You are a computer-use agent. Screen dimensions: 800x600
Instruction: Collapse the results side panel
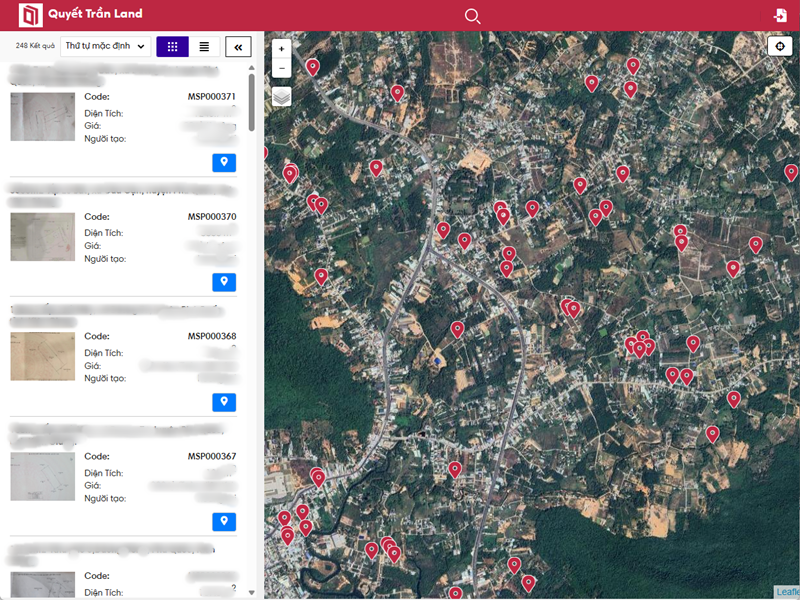click(x=238, y=46)
